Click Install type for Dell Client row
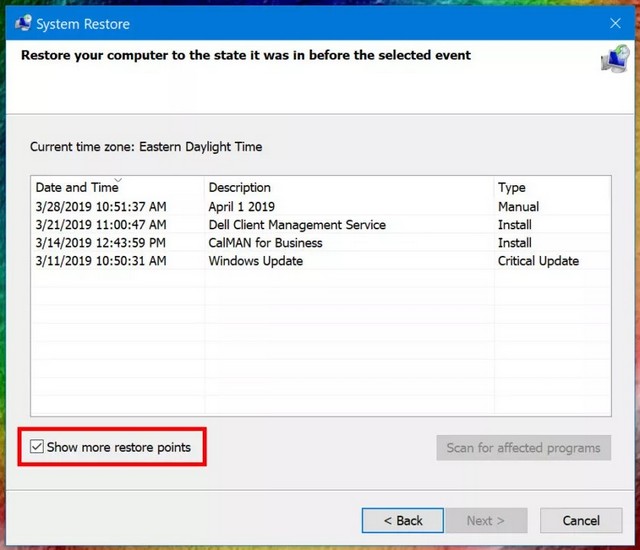Viewport: 640px width, 550px height. tap(515, 224)
